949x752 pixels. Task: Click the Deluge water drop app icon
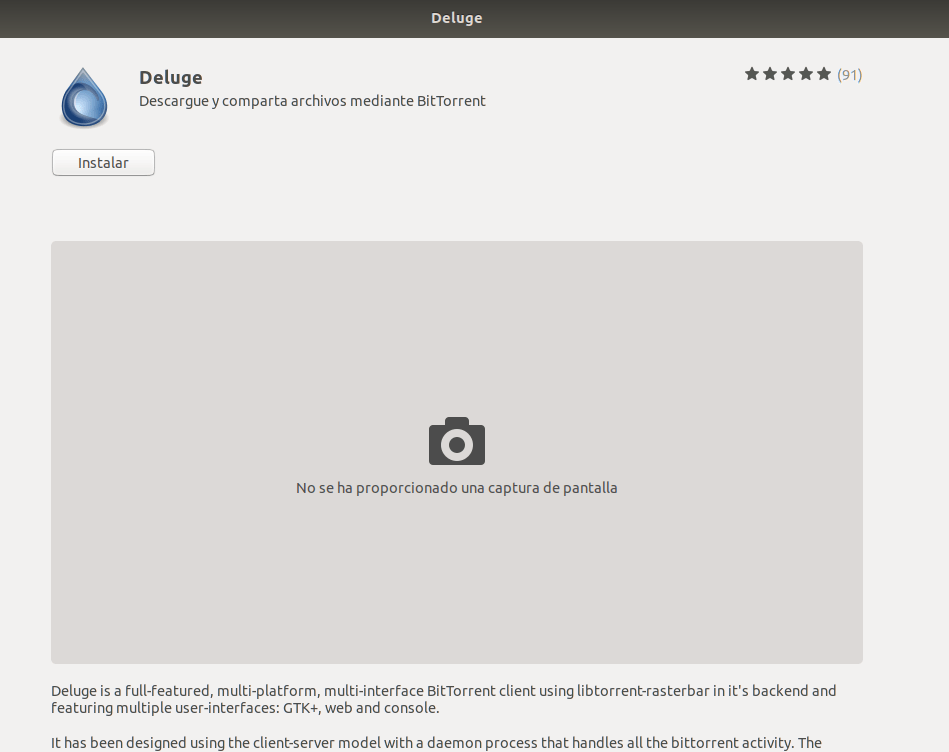[84, 98]
